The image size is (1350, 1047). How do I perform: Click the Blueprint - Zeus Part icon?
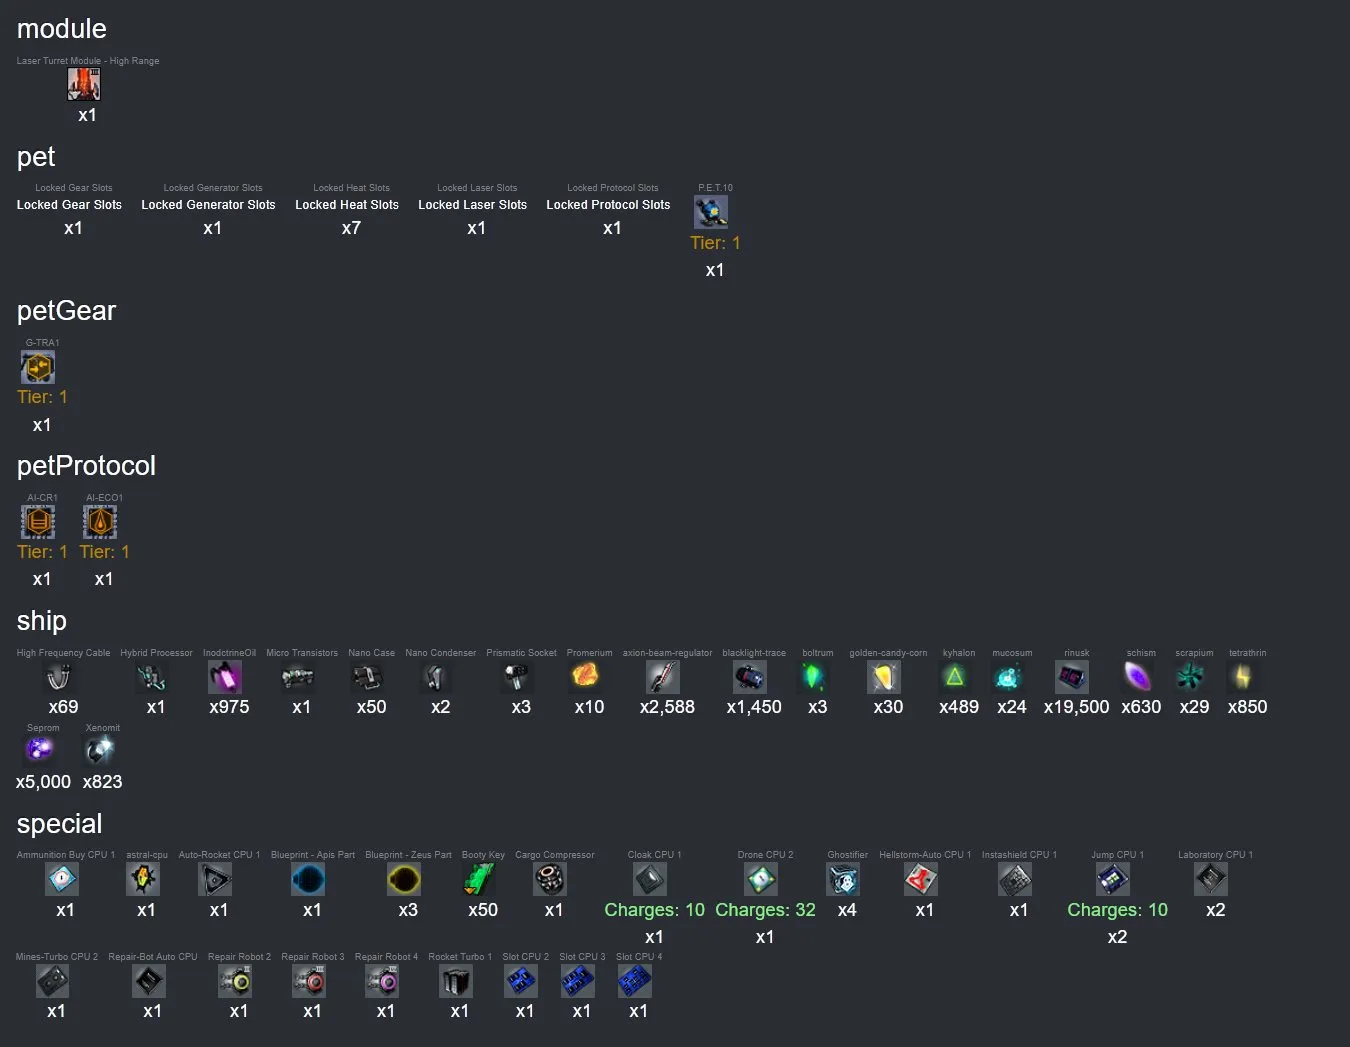(x=404, y=879)
